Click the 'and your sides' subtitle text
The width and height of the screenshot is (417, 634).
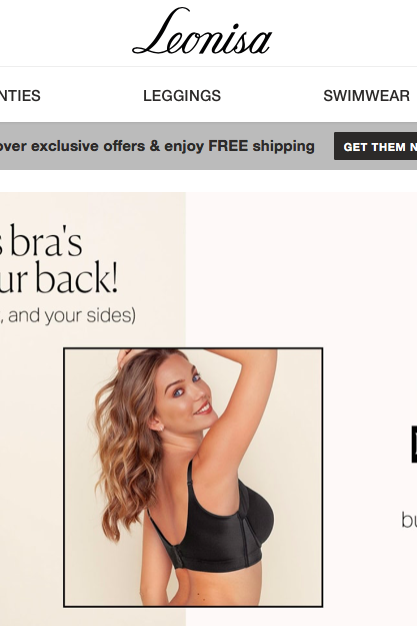coord(68,315)
